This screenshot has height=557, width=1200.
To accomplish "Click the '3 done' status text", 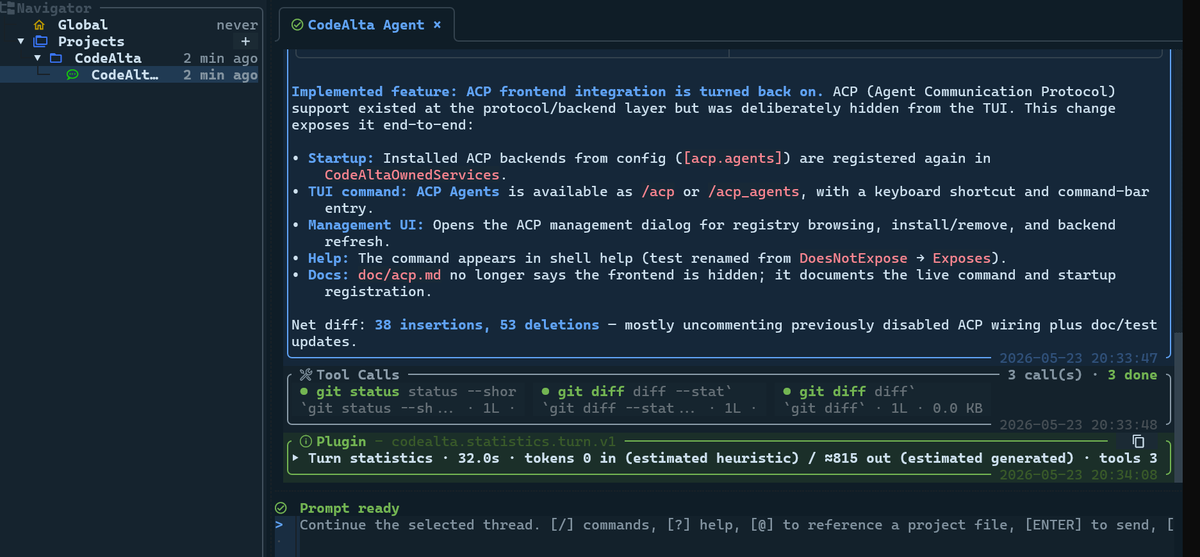I will 1132,375.
